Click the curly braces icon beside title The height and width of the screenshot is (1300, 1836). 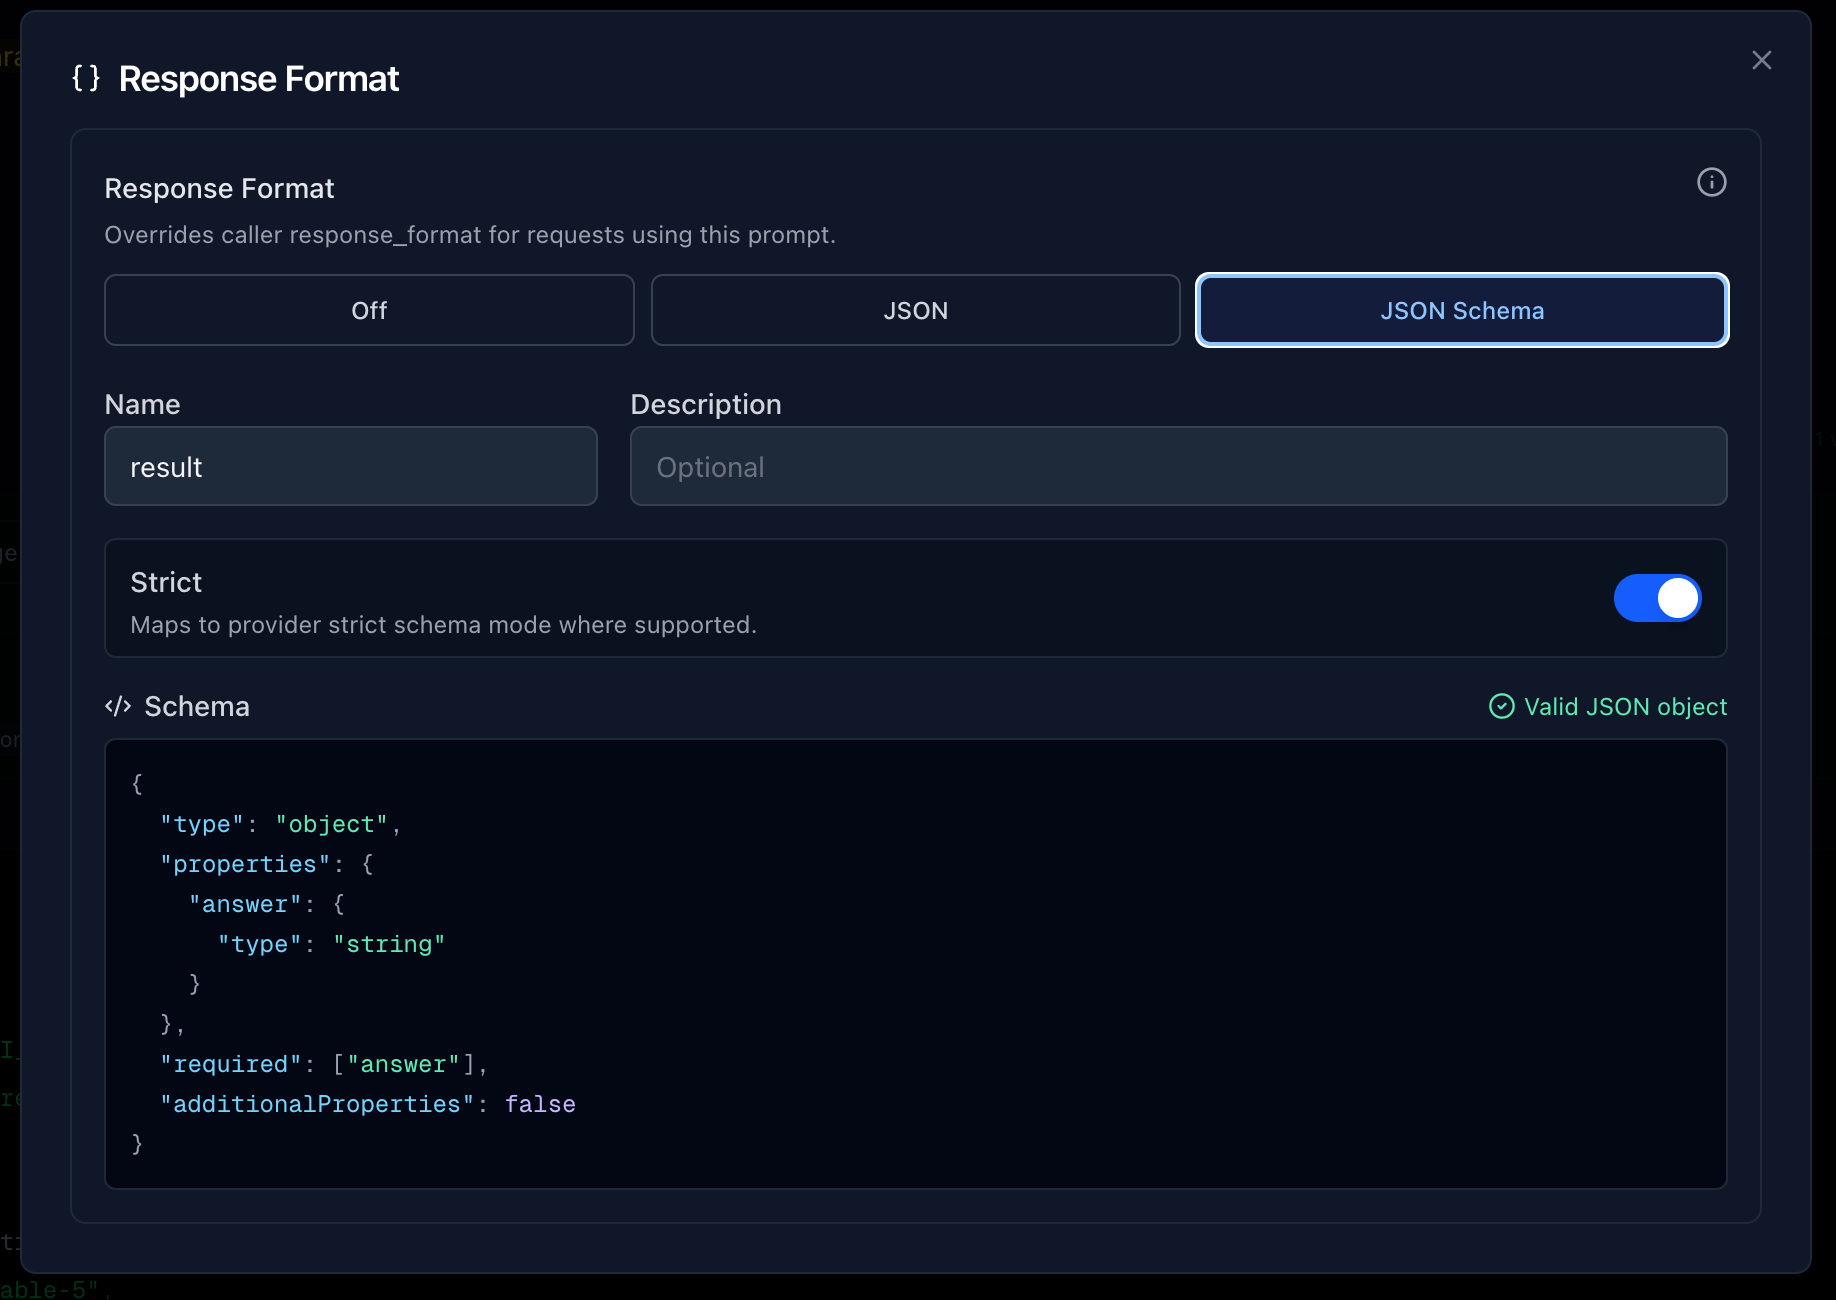coord(86,78)
